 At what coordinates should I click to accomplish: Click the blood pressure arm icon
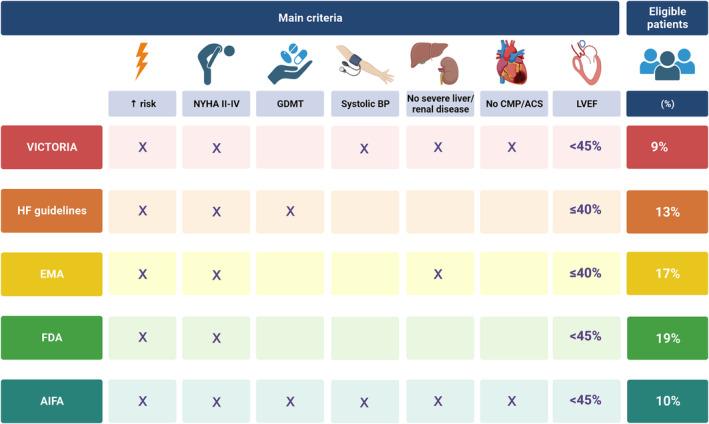(x=364, y=64)
